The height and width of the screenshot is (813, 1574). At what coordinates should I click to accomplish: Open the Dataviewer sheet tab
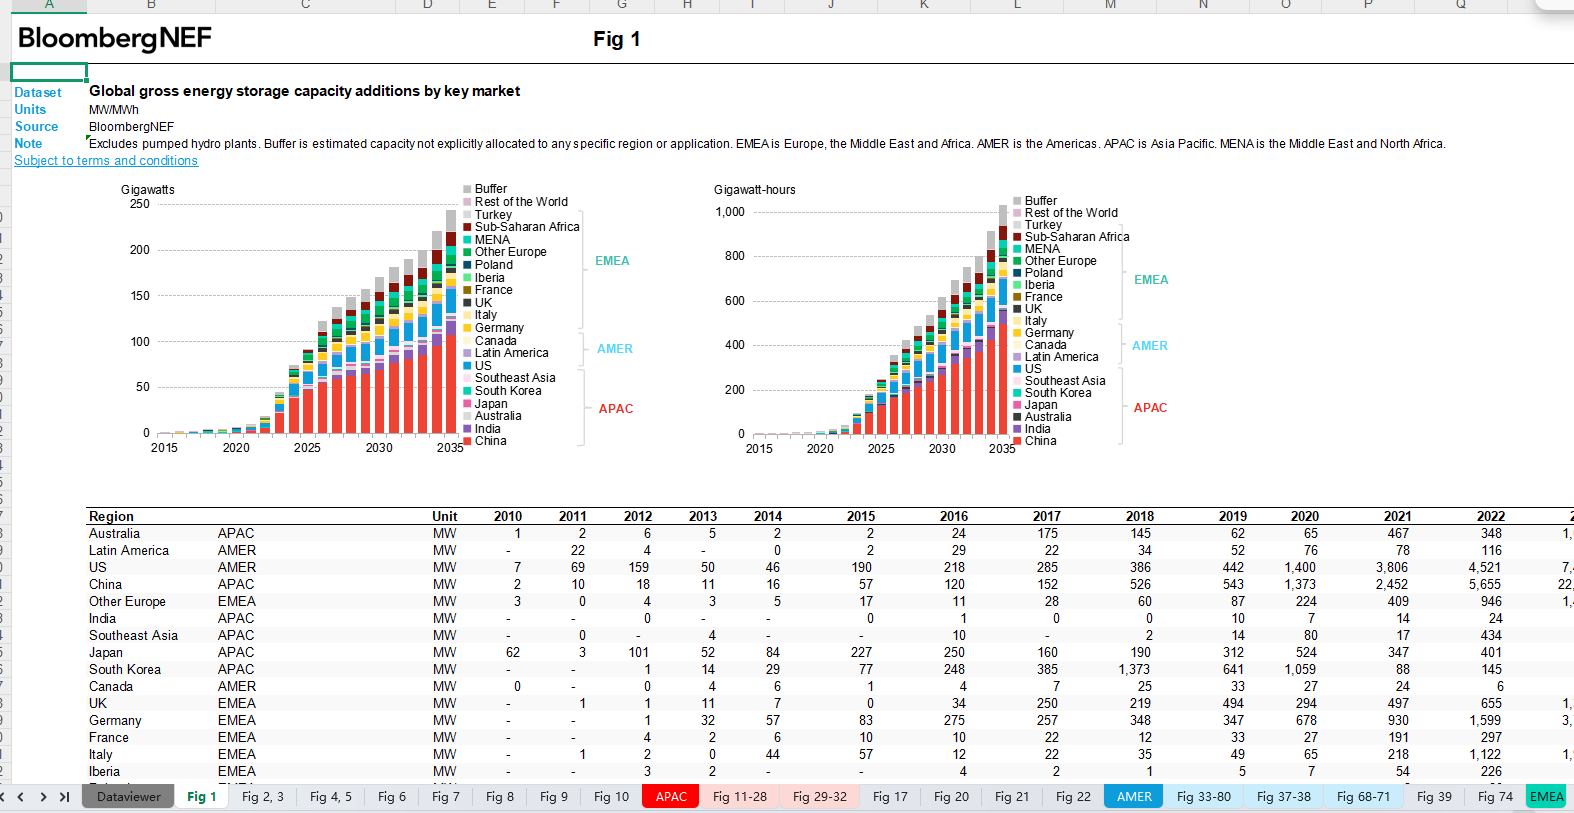[129, 797]
